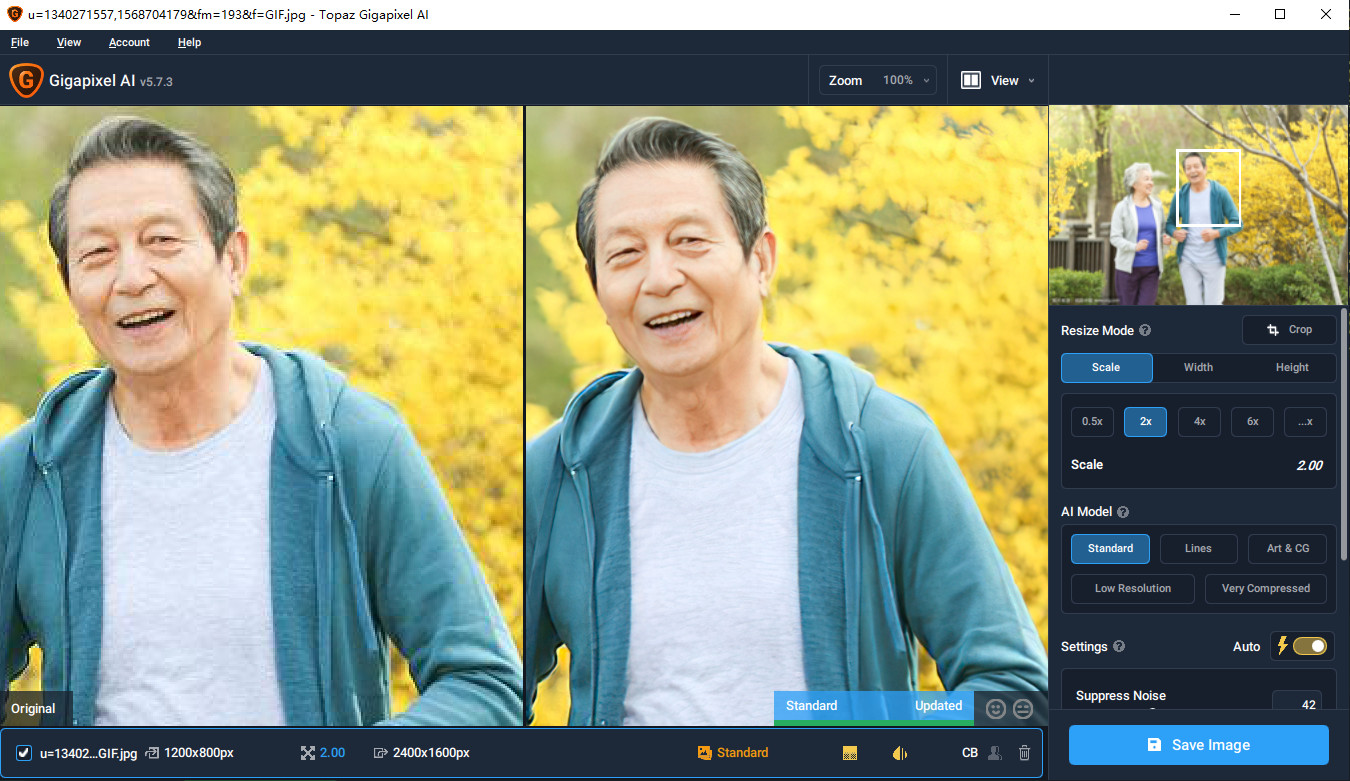Click the orange Standard model icon in file row
This screenshot has width=1350, height=781.
[704, 753]
